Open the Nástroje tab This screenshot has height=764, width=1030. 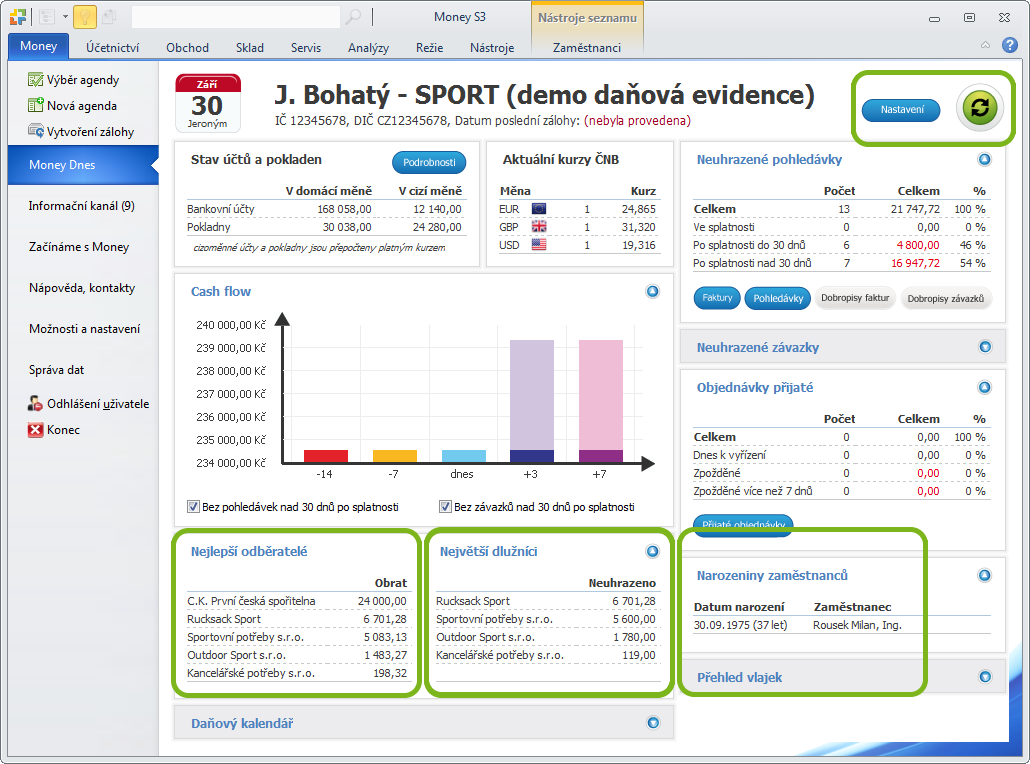(492, 47)
